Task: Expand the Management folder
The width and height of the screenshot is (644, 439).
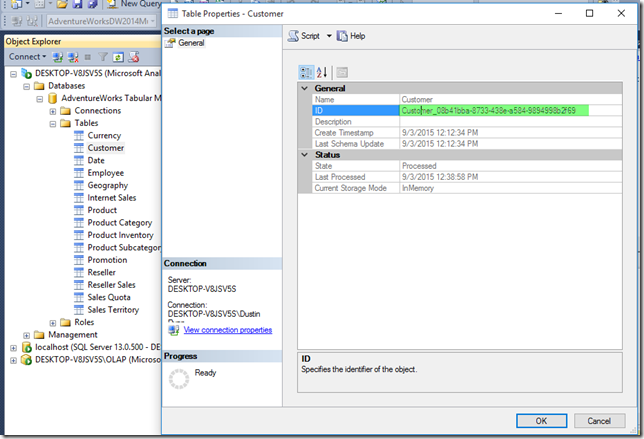Action: click(26, 336)
